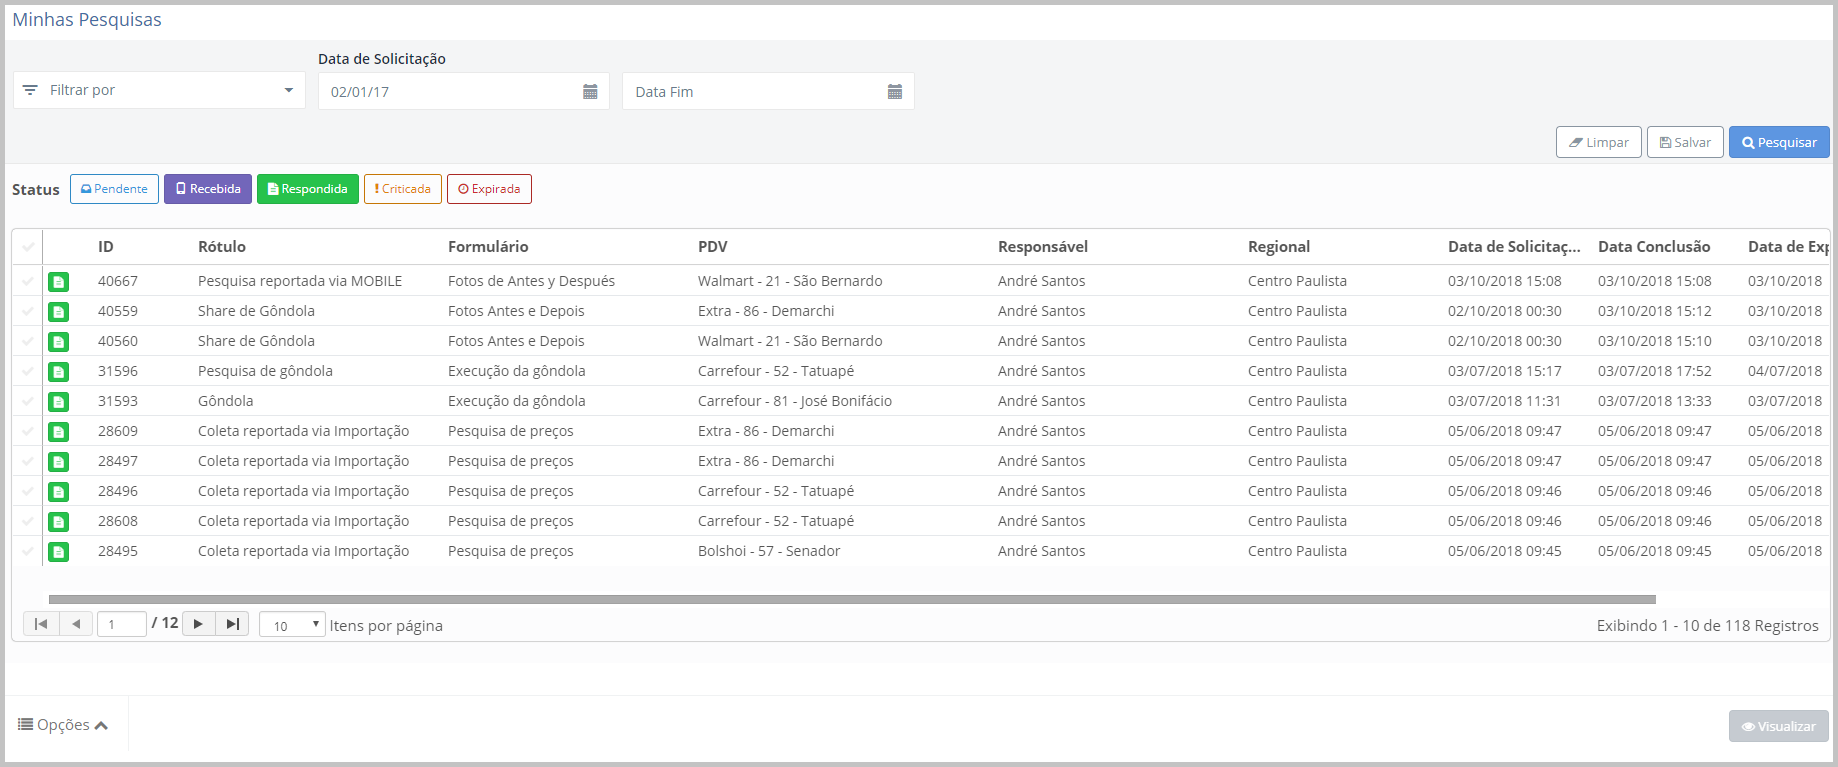This screenshot has width=1838, height=767.
Task: Open the Filtrar por dropdown
Action: pyautogui.click(x=159, y=90)
